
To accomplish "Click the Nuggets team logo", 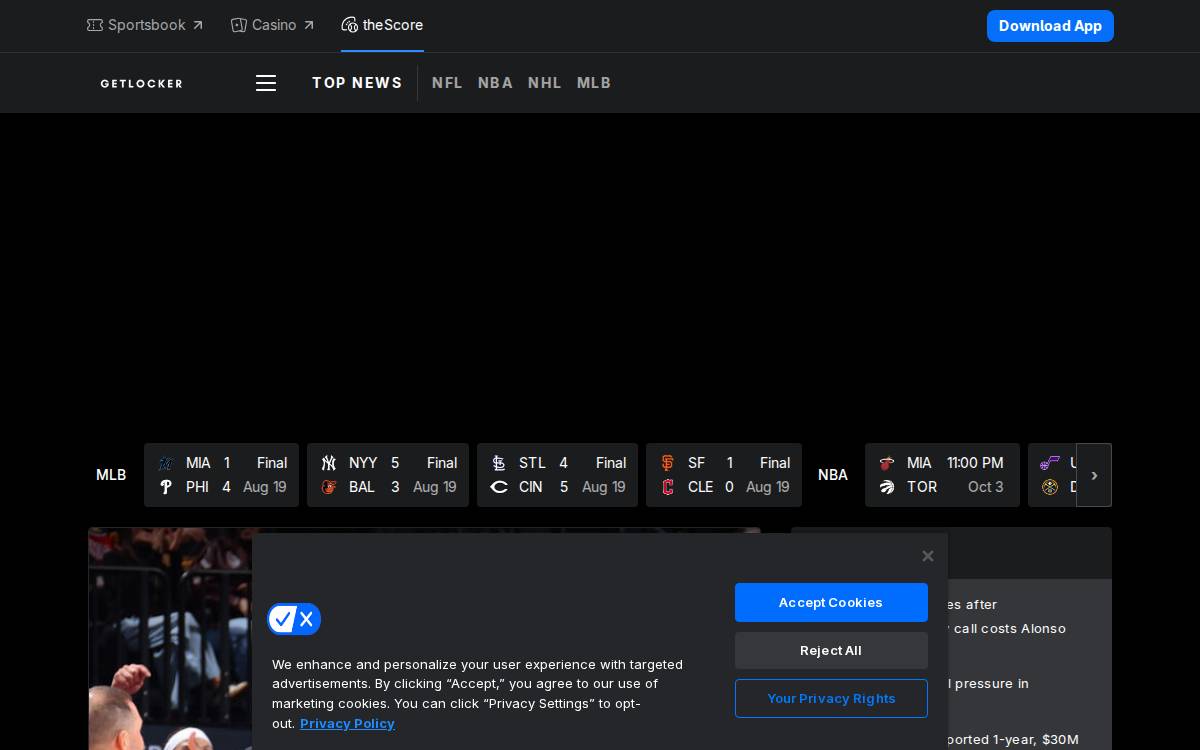I will coord(1050,487).
